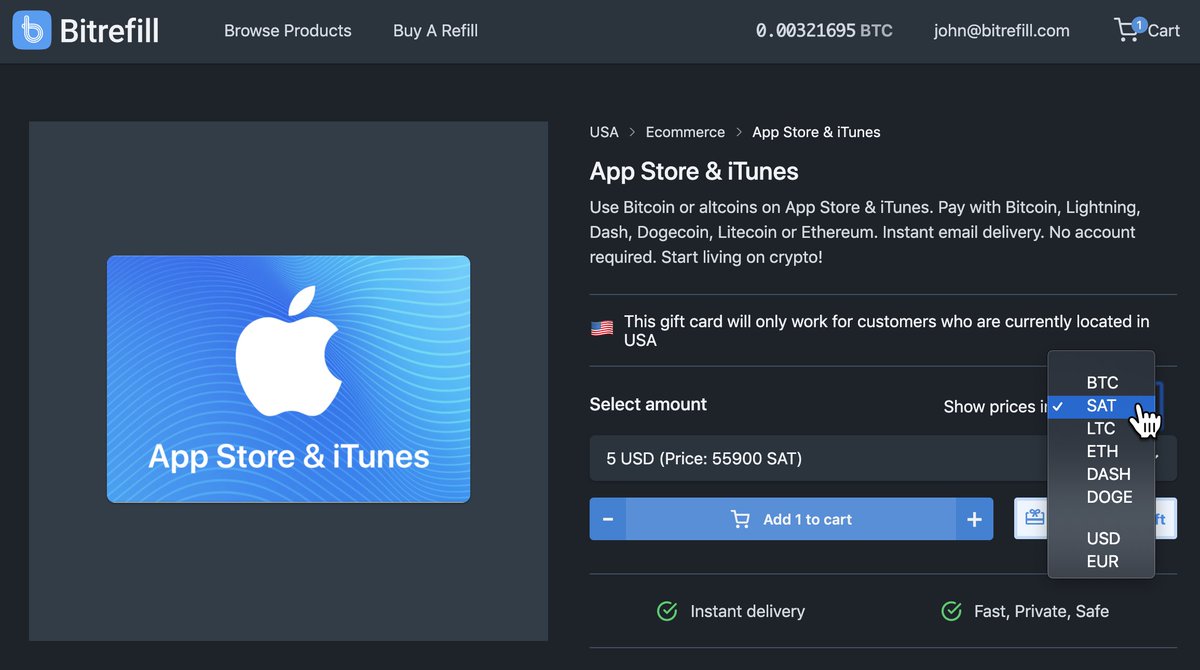Pick DOGE in the price list
The width and height of the screenshot is (1200, 670).
[1101, 497]
